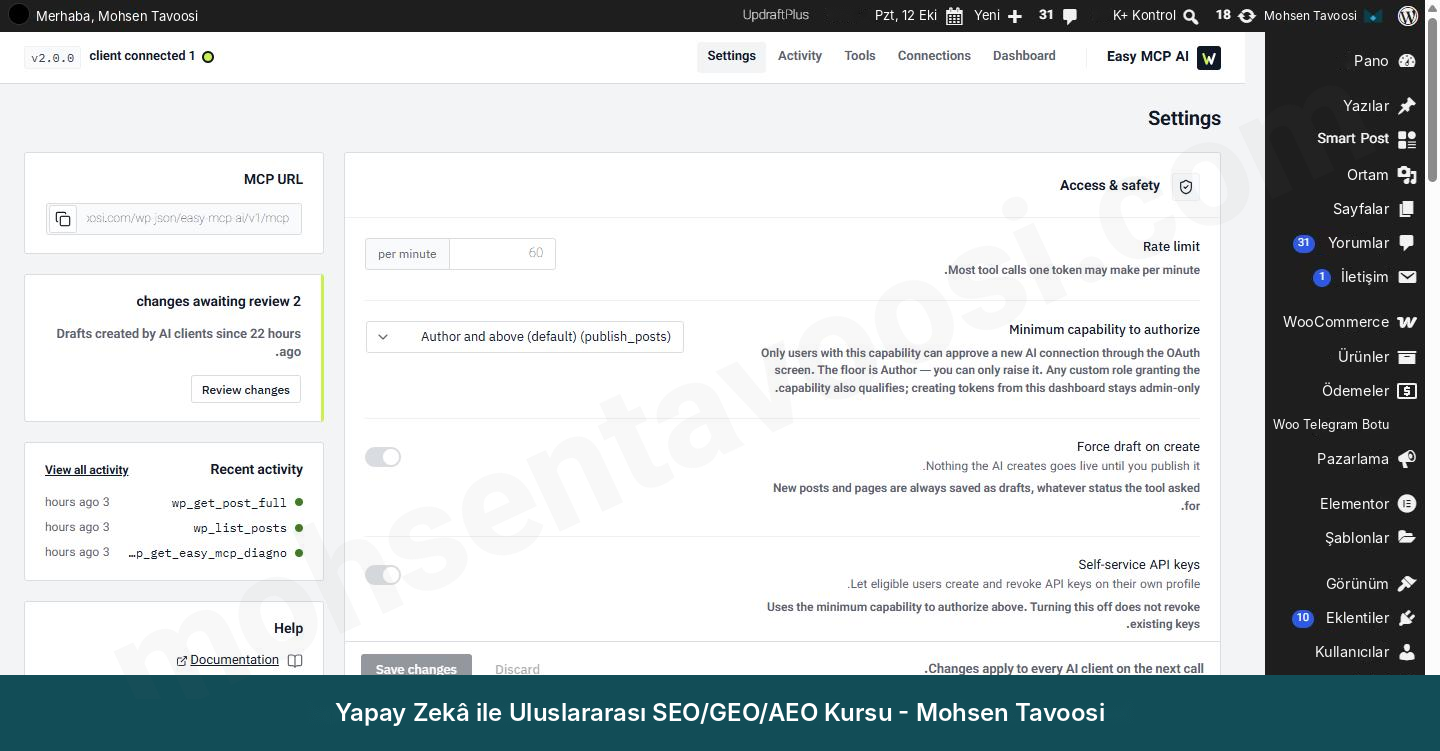This screenshot has width=1440, height=751.
Task: Select the Settings tab
Action: tap(732, 56)
